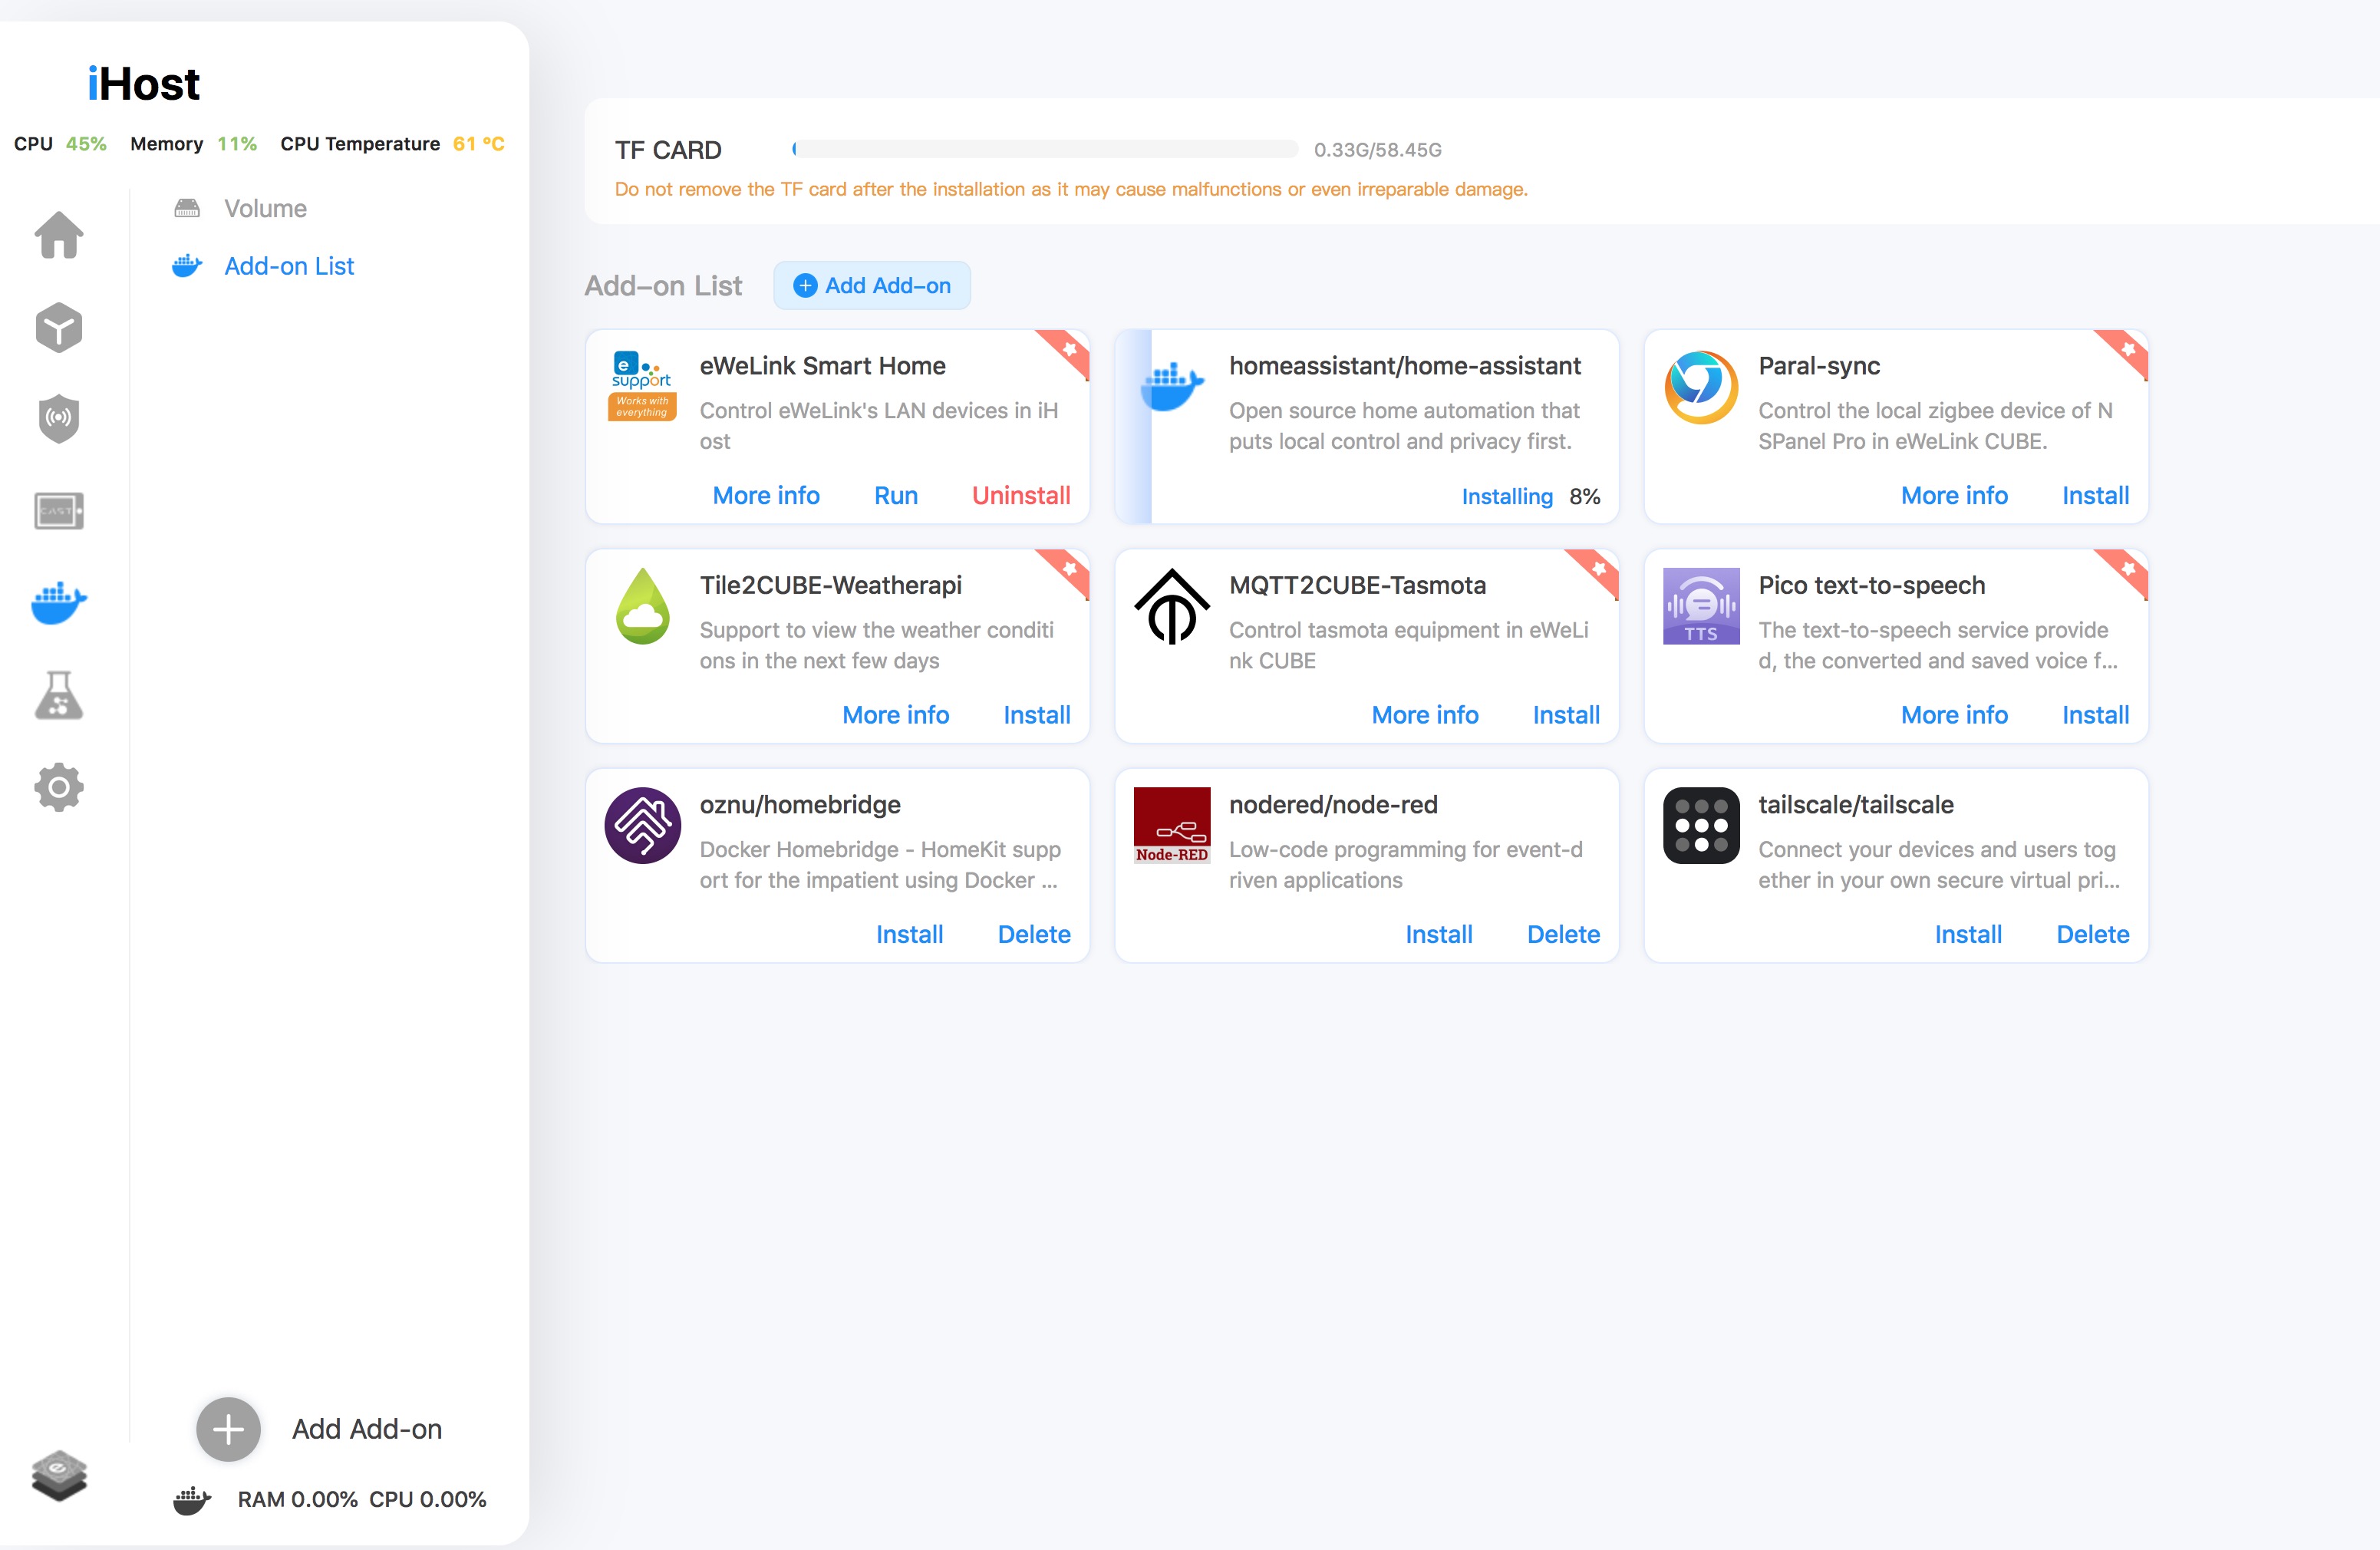Viewport: 2380px width, 1550px height.
Task: Click the oznu/homebridge logo thumbnail
Action: pos(642,826)
